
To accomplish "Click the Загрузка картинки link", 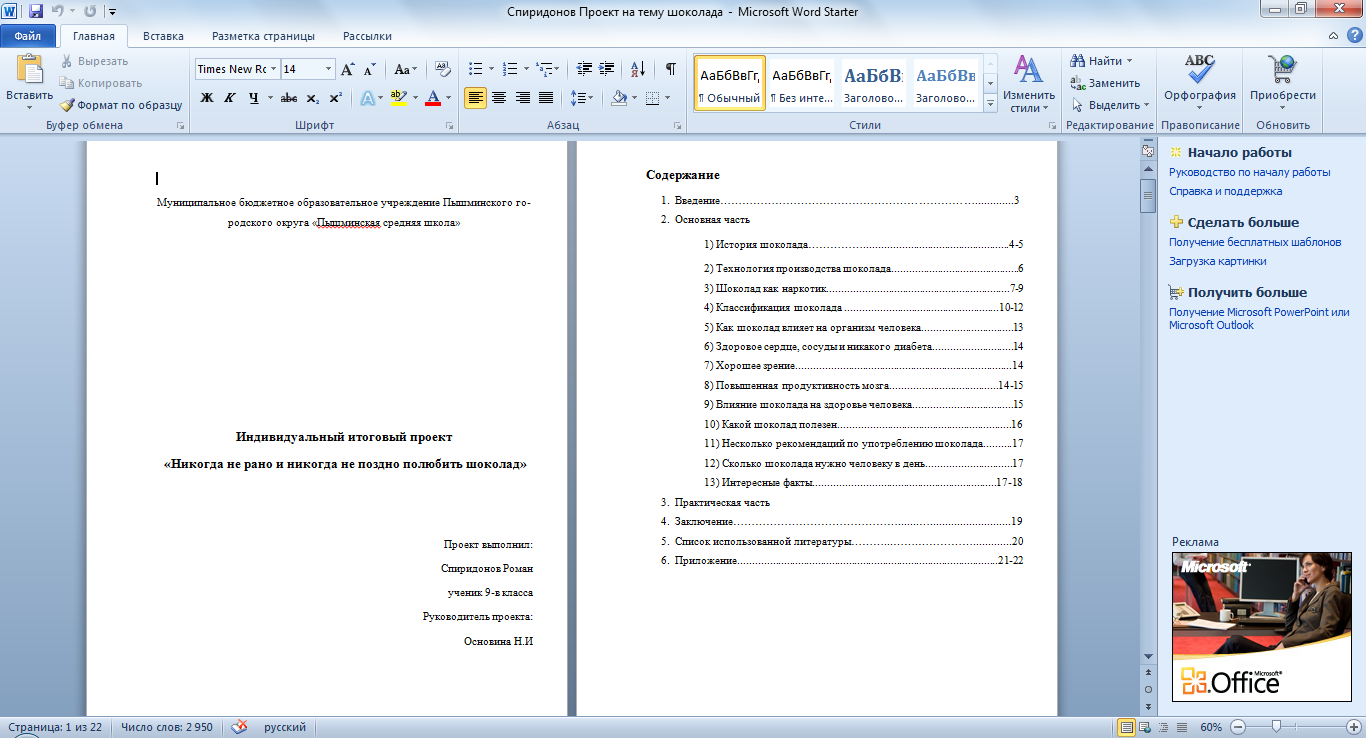I will [1217, 261].
